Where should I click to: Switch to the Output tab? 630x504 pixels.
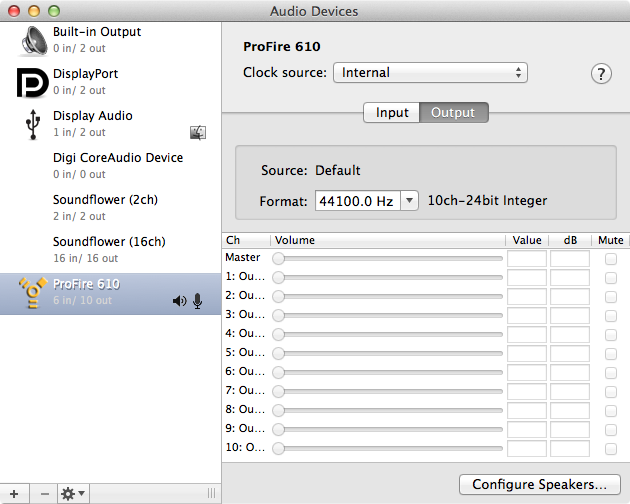click(x=454, y=113)
